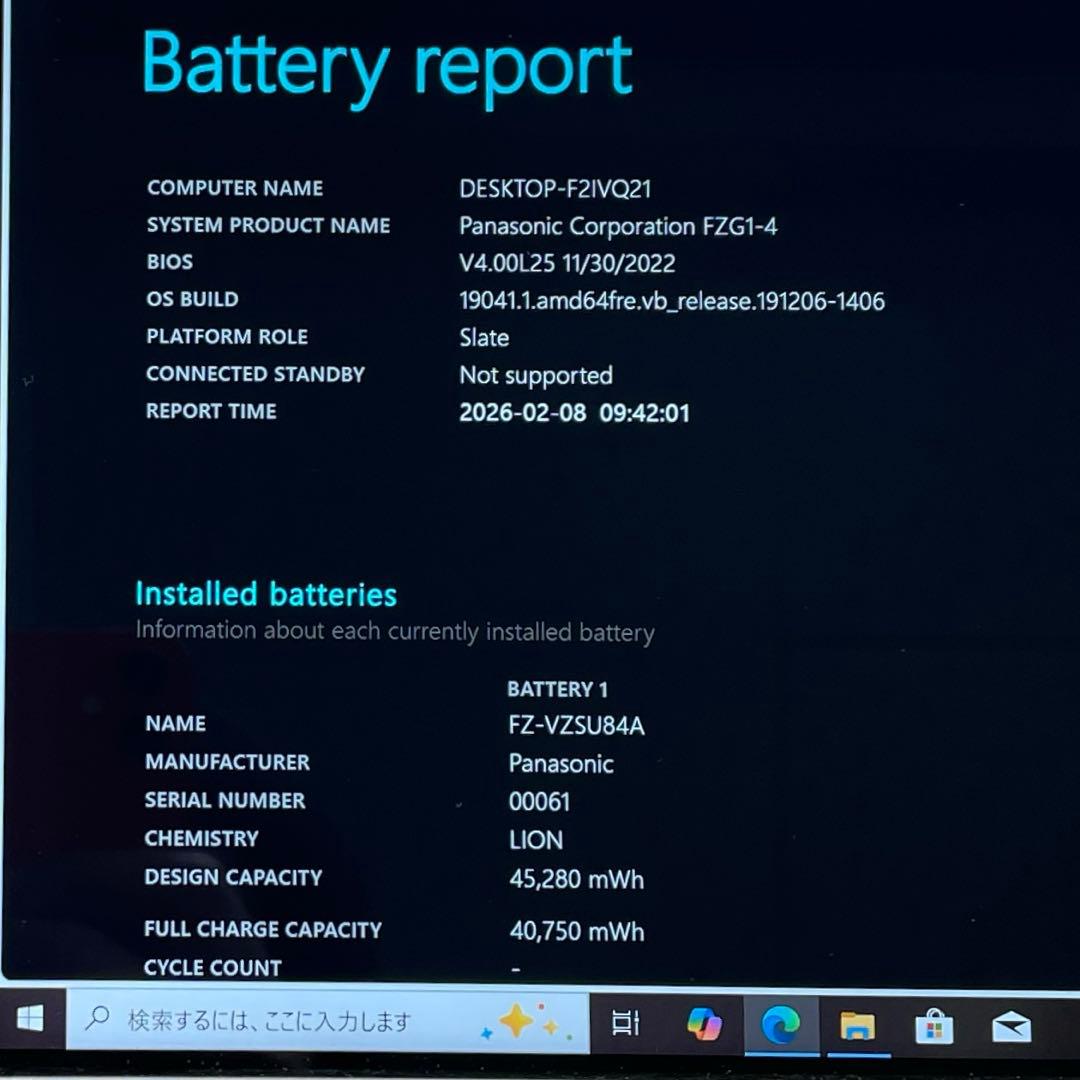Image resolution: width=1080 pixels, height=1080 pixels.
Task: Select the "COMPUTER NAME" label
Action: click(x=235, y=187)
